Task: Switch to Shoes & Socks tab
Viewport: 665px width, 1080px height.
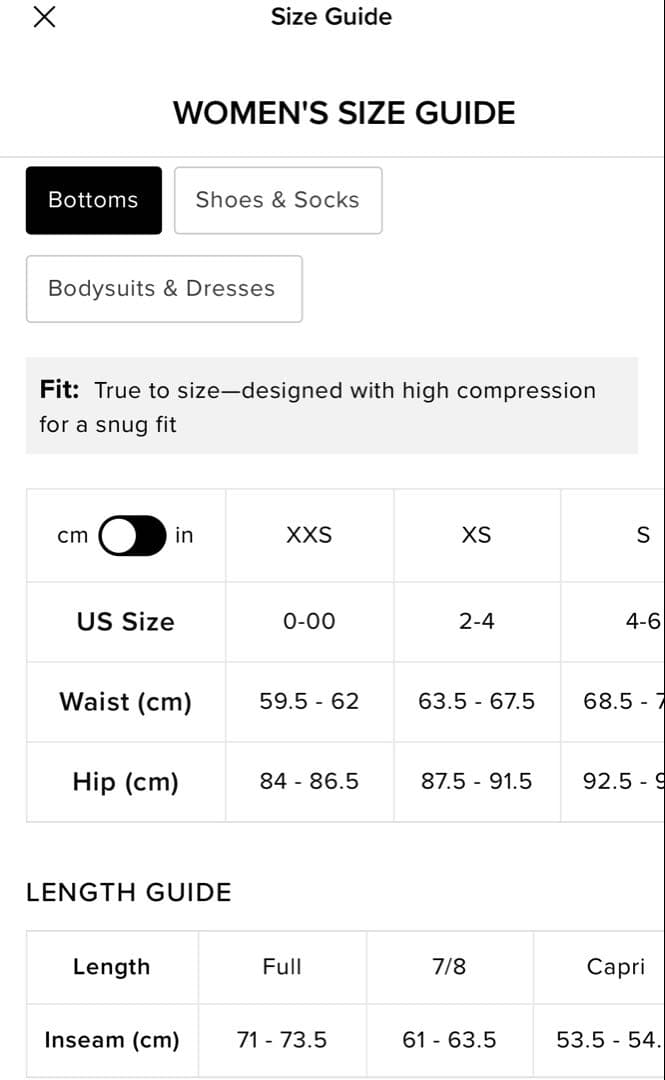Action: (x=277, y=200)
